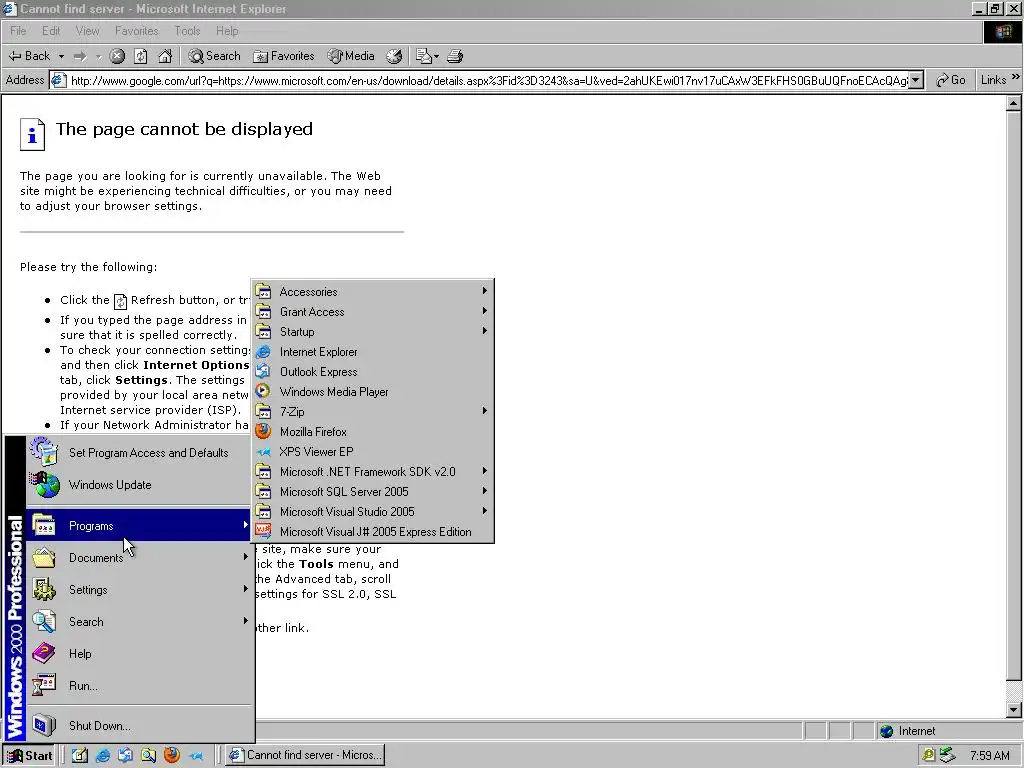Open the Run... dialog from Start menu
Viewport: 1024px width, 768px height.
(x=139, y=686)
